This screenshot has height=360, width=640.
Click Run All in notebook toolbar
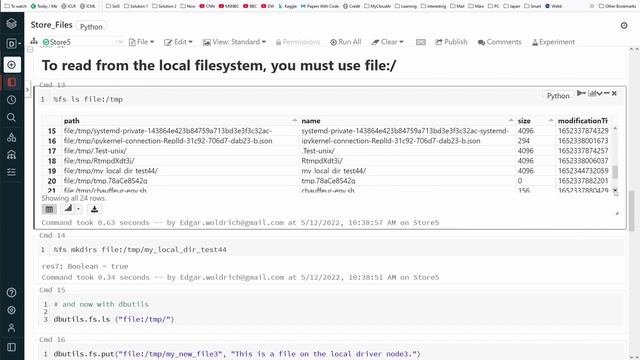pyautogui.click(x=346, y=42)
